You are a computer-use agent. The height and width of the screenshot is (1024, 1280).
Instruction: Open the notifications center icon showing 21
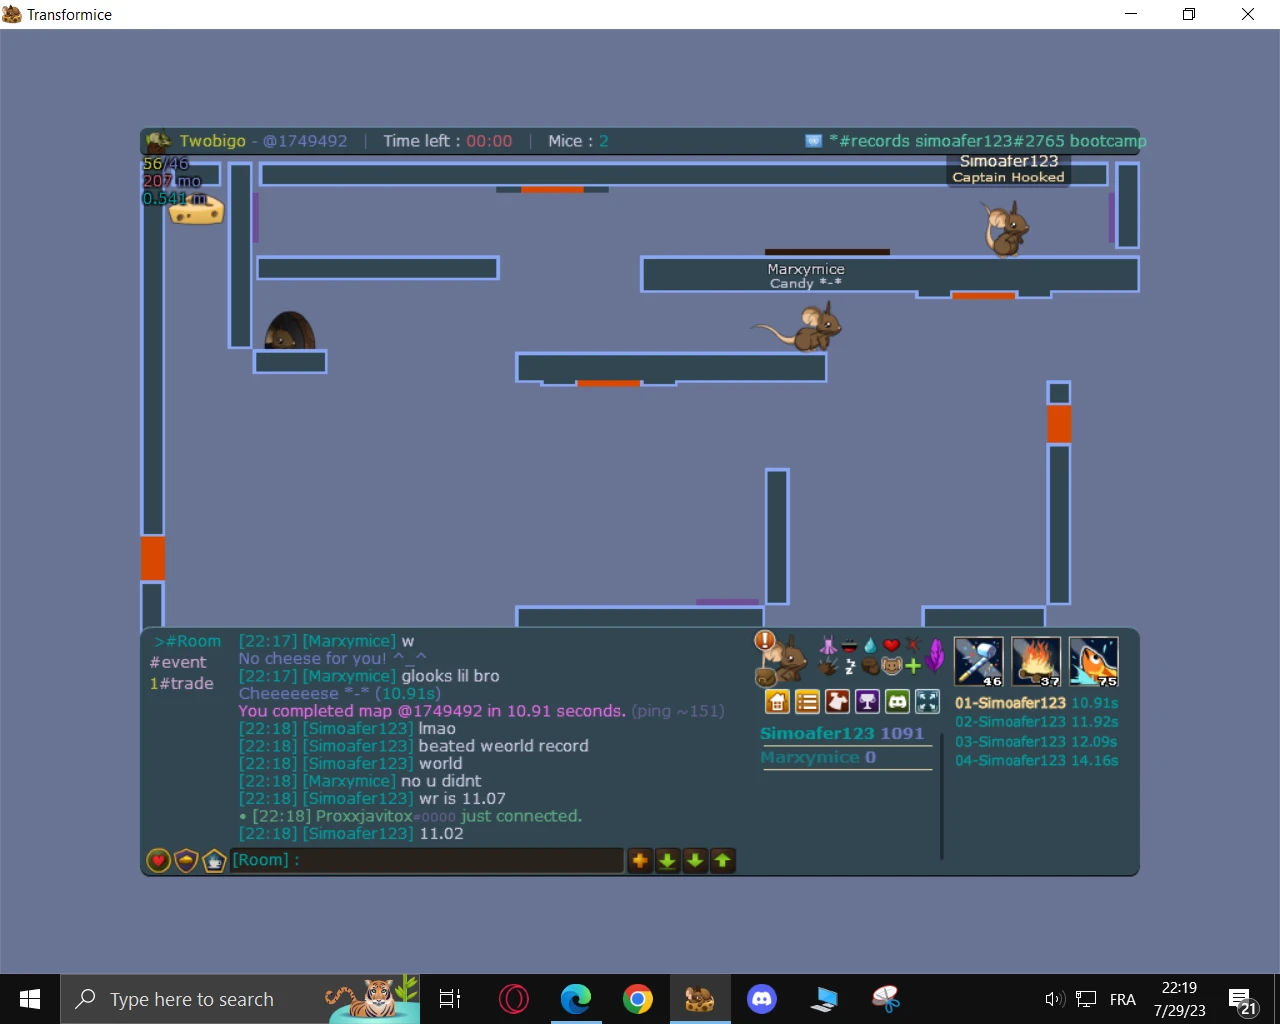[x=1242, y=1001]
